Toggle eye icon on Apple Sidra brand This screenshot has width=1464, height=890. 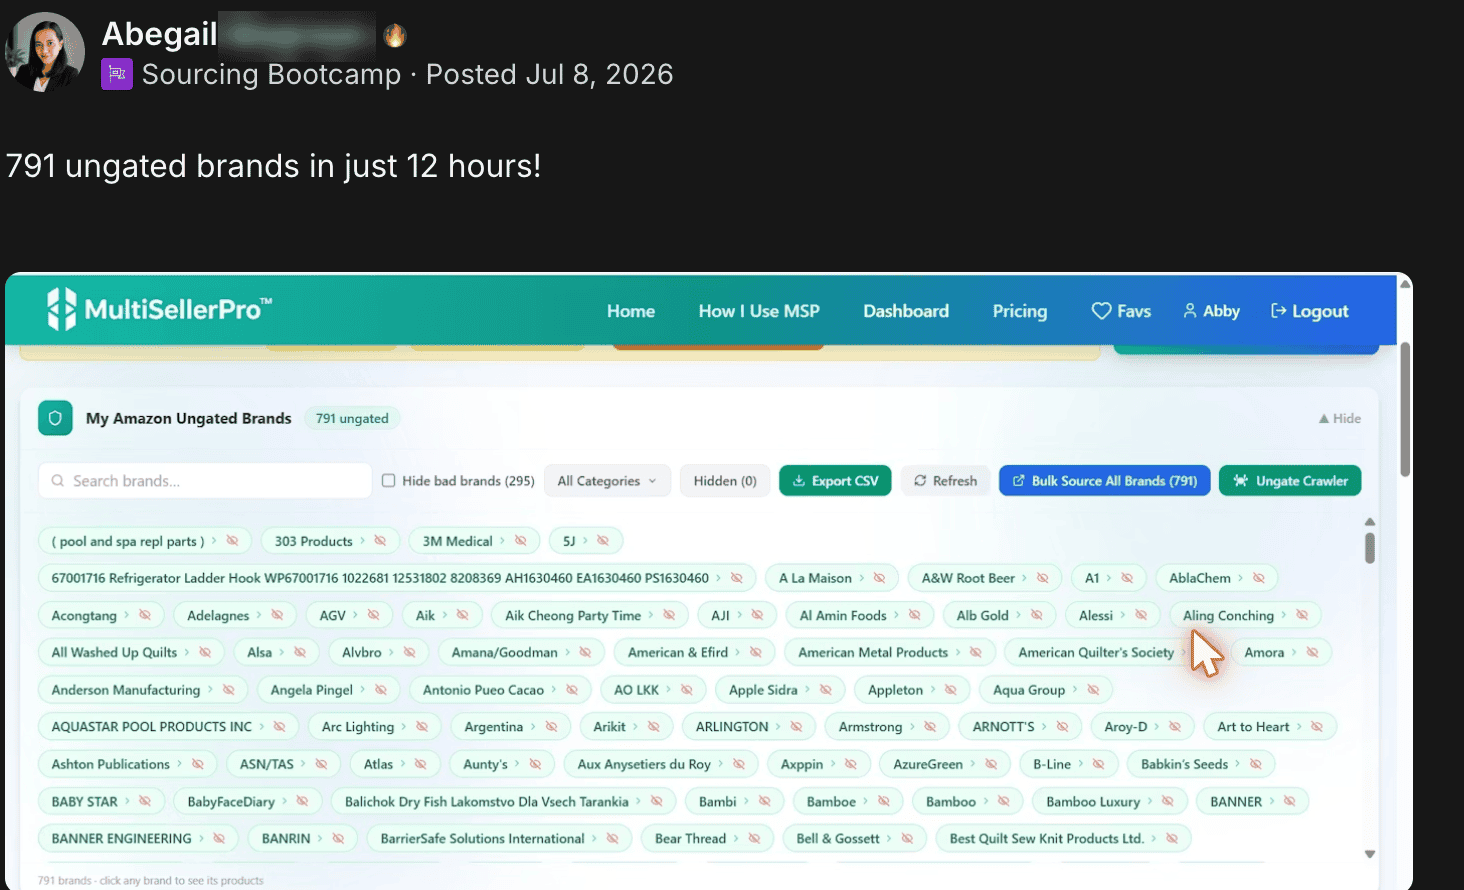825,690
